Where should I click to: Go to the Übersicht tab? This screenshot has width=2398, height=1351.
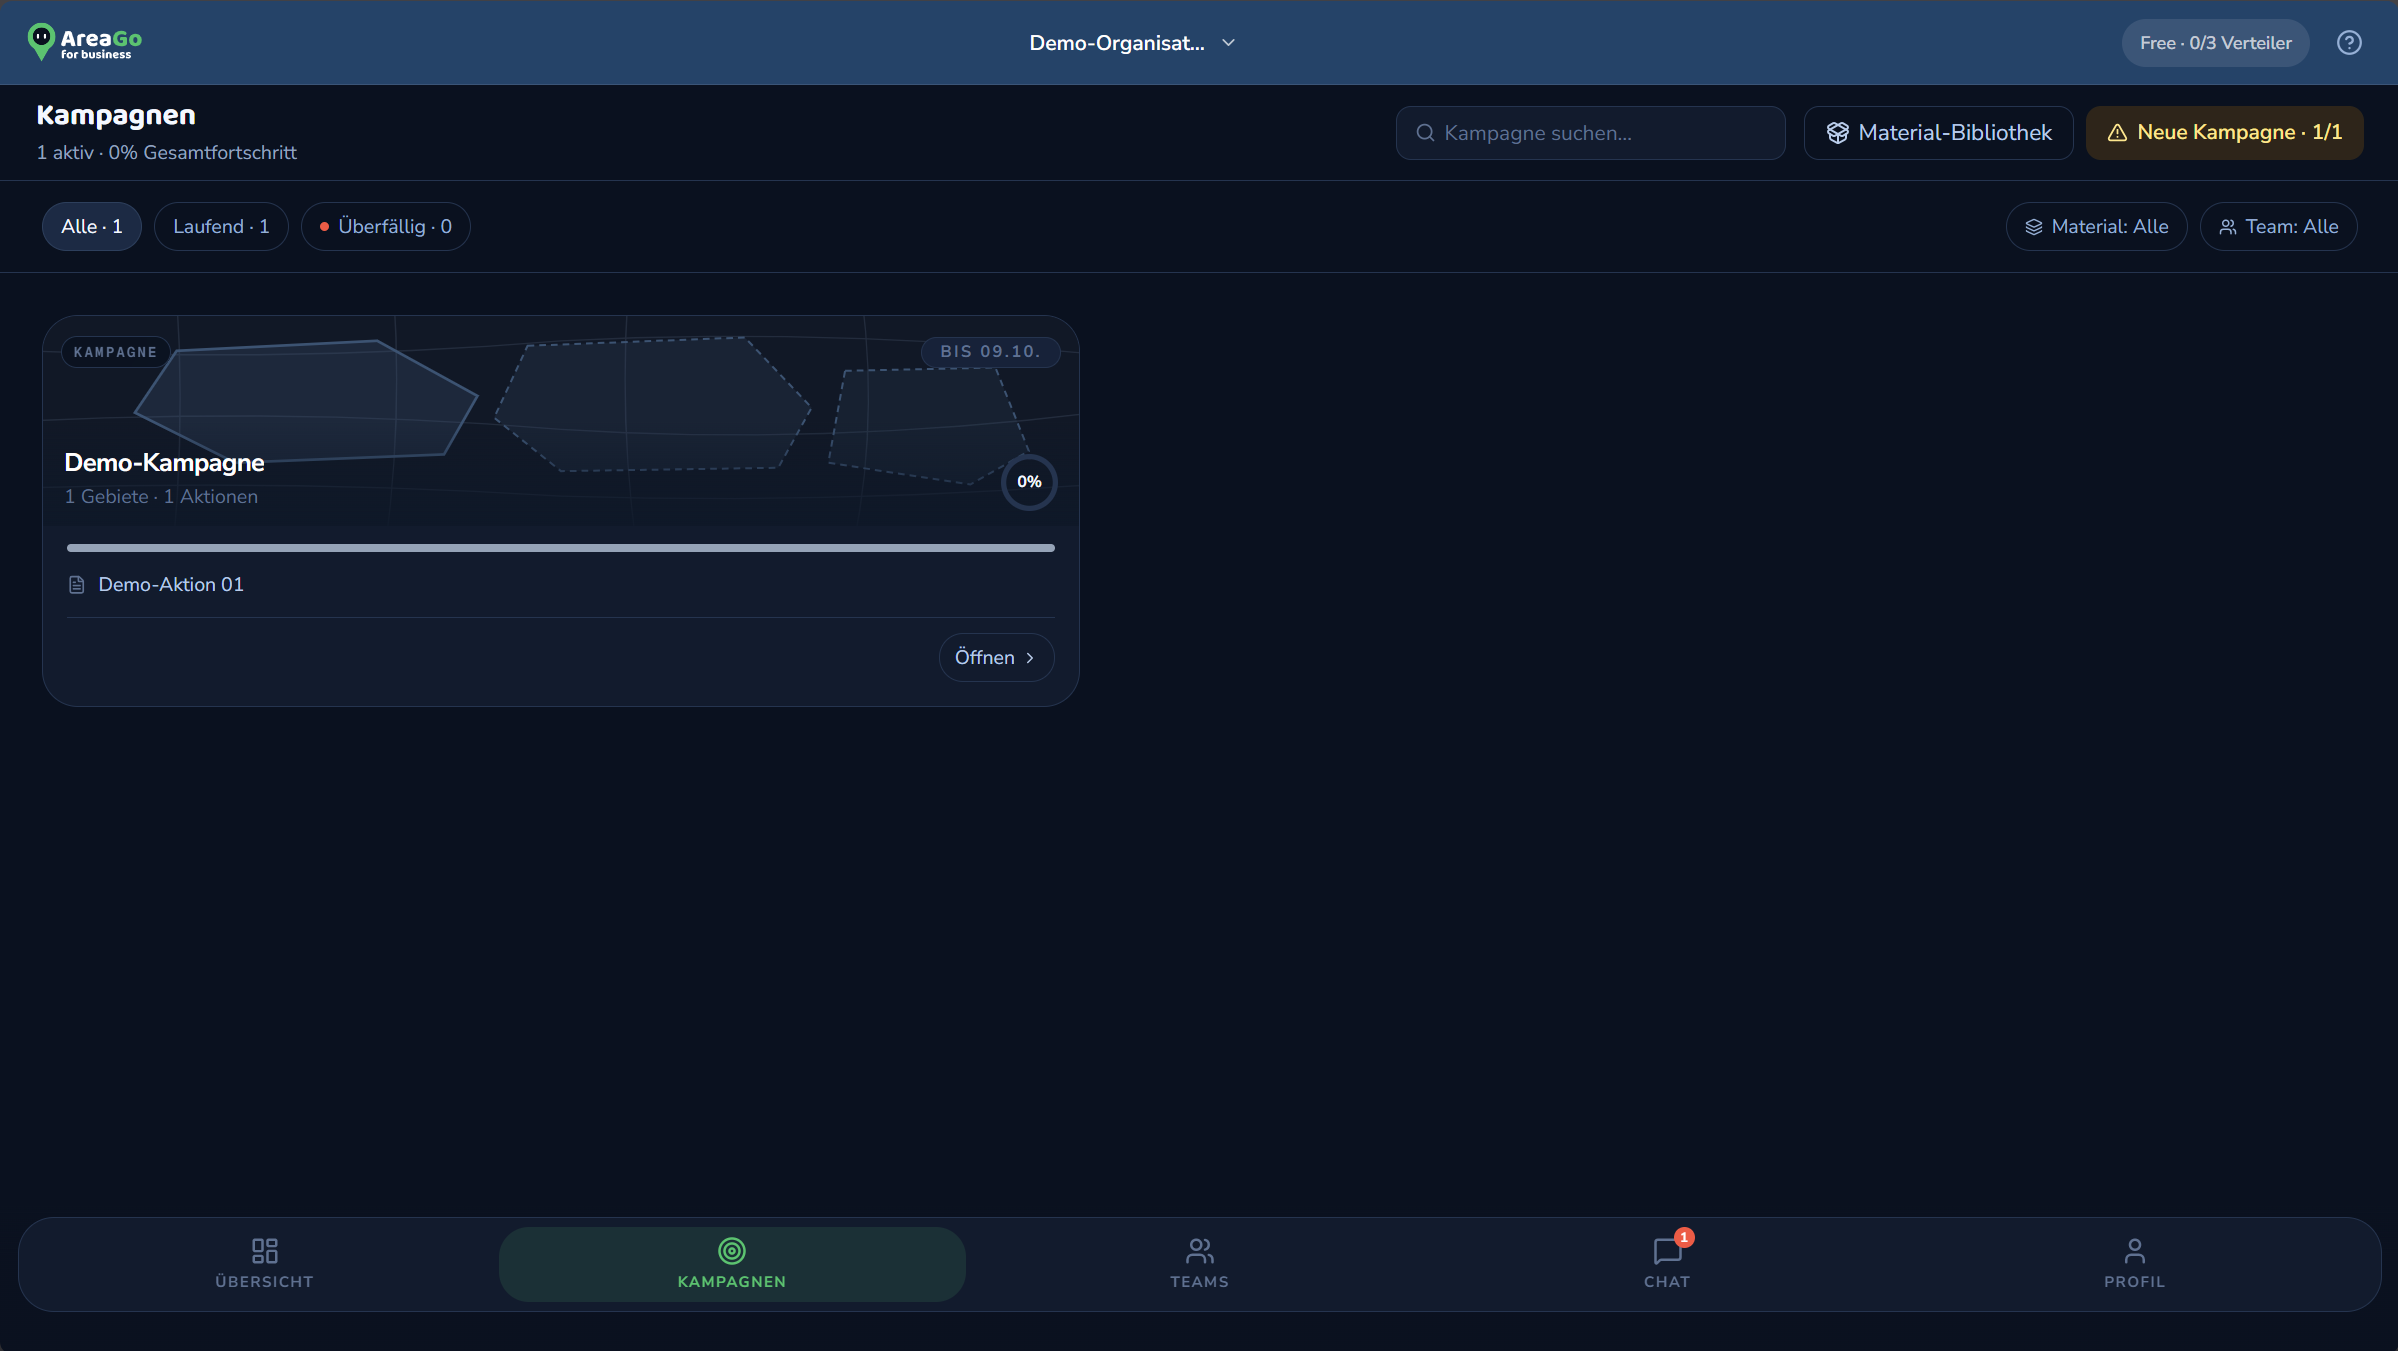click(264, 1264)
